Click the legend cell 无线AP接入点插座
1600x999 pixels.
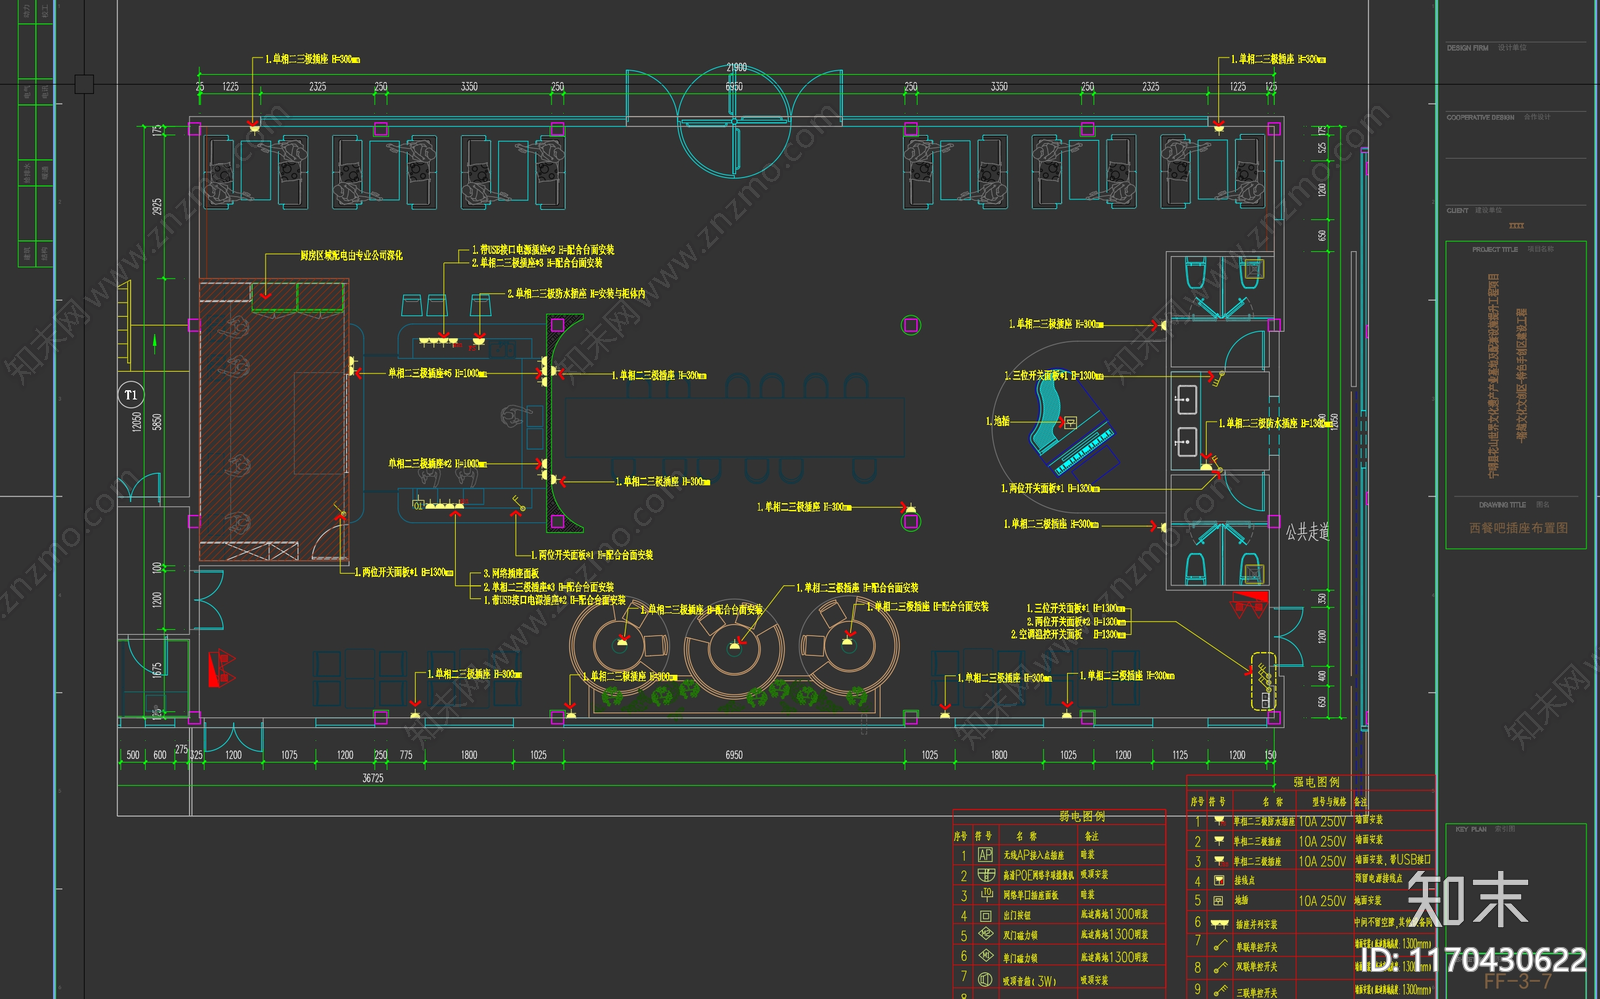click(1033, 856)
